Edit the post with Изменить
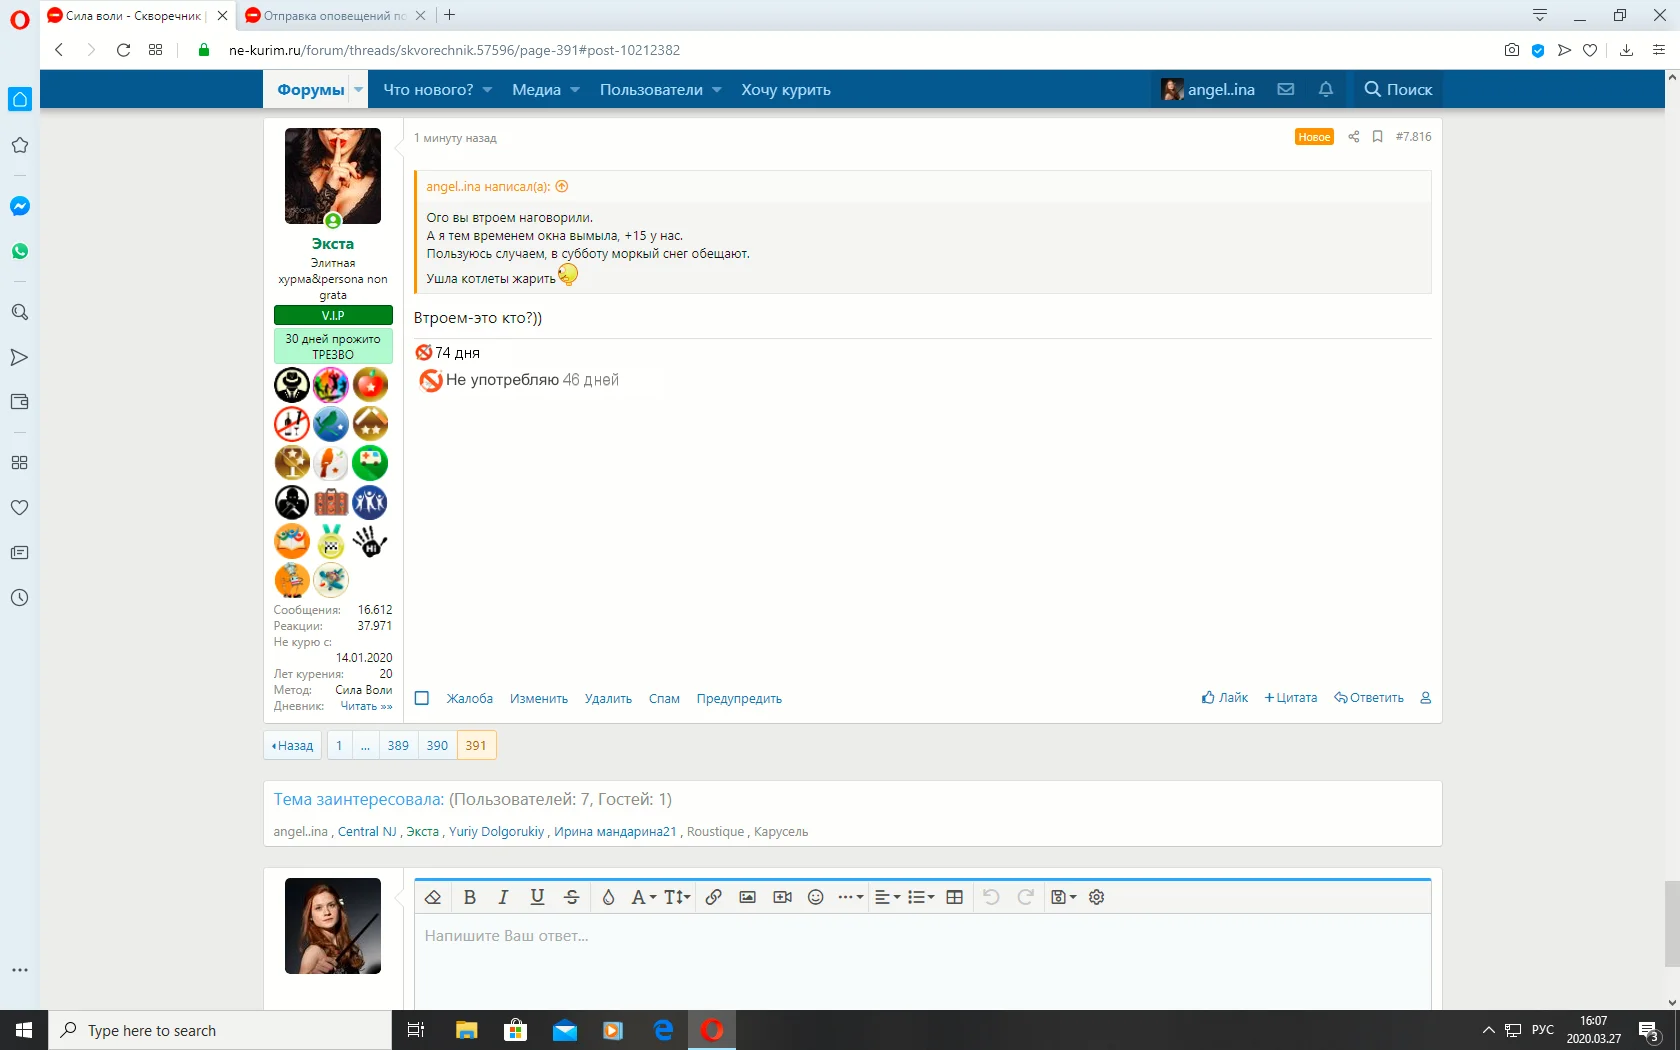The image size is (1680, 1050). pos(539,698)
